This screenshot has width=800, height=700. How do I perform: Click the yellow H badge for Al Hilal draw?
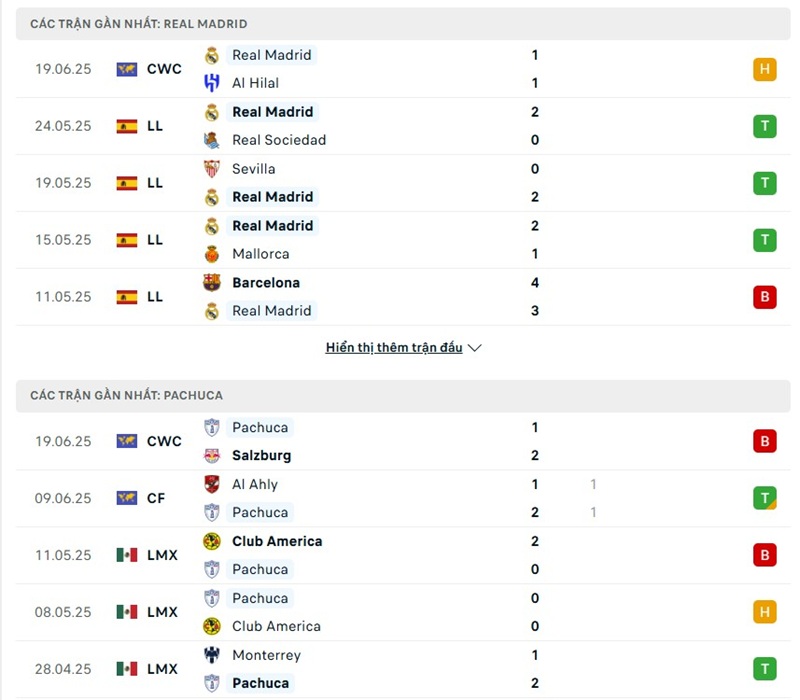765,69
